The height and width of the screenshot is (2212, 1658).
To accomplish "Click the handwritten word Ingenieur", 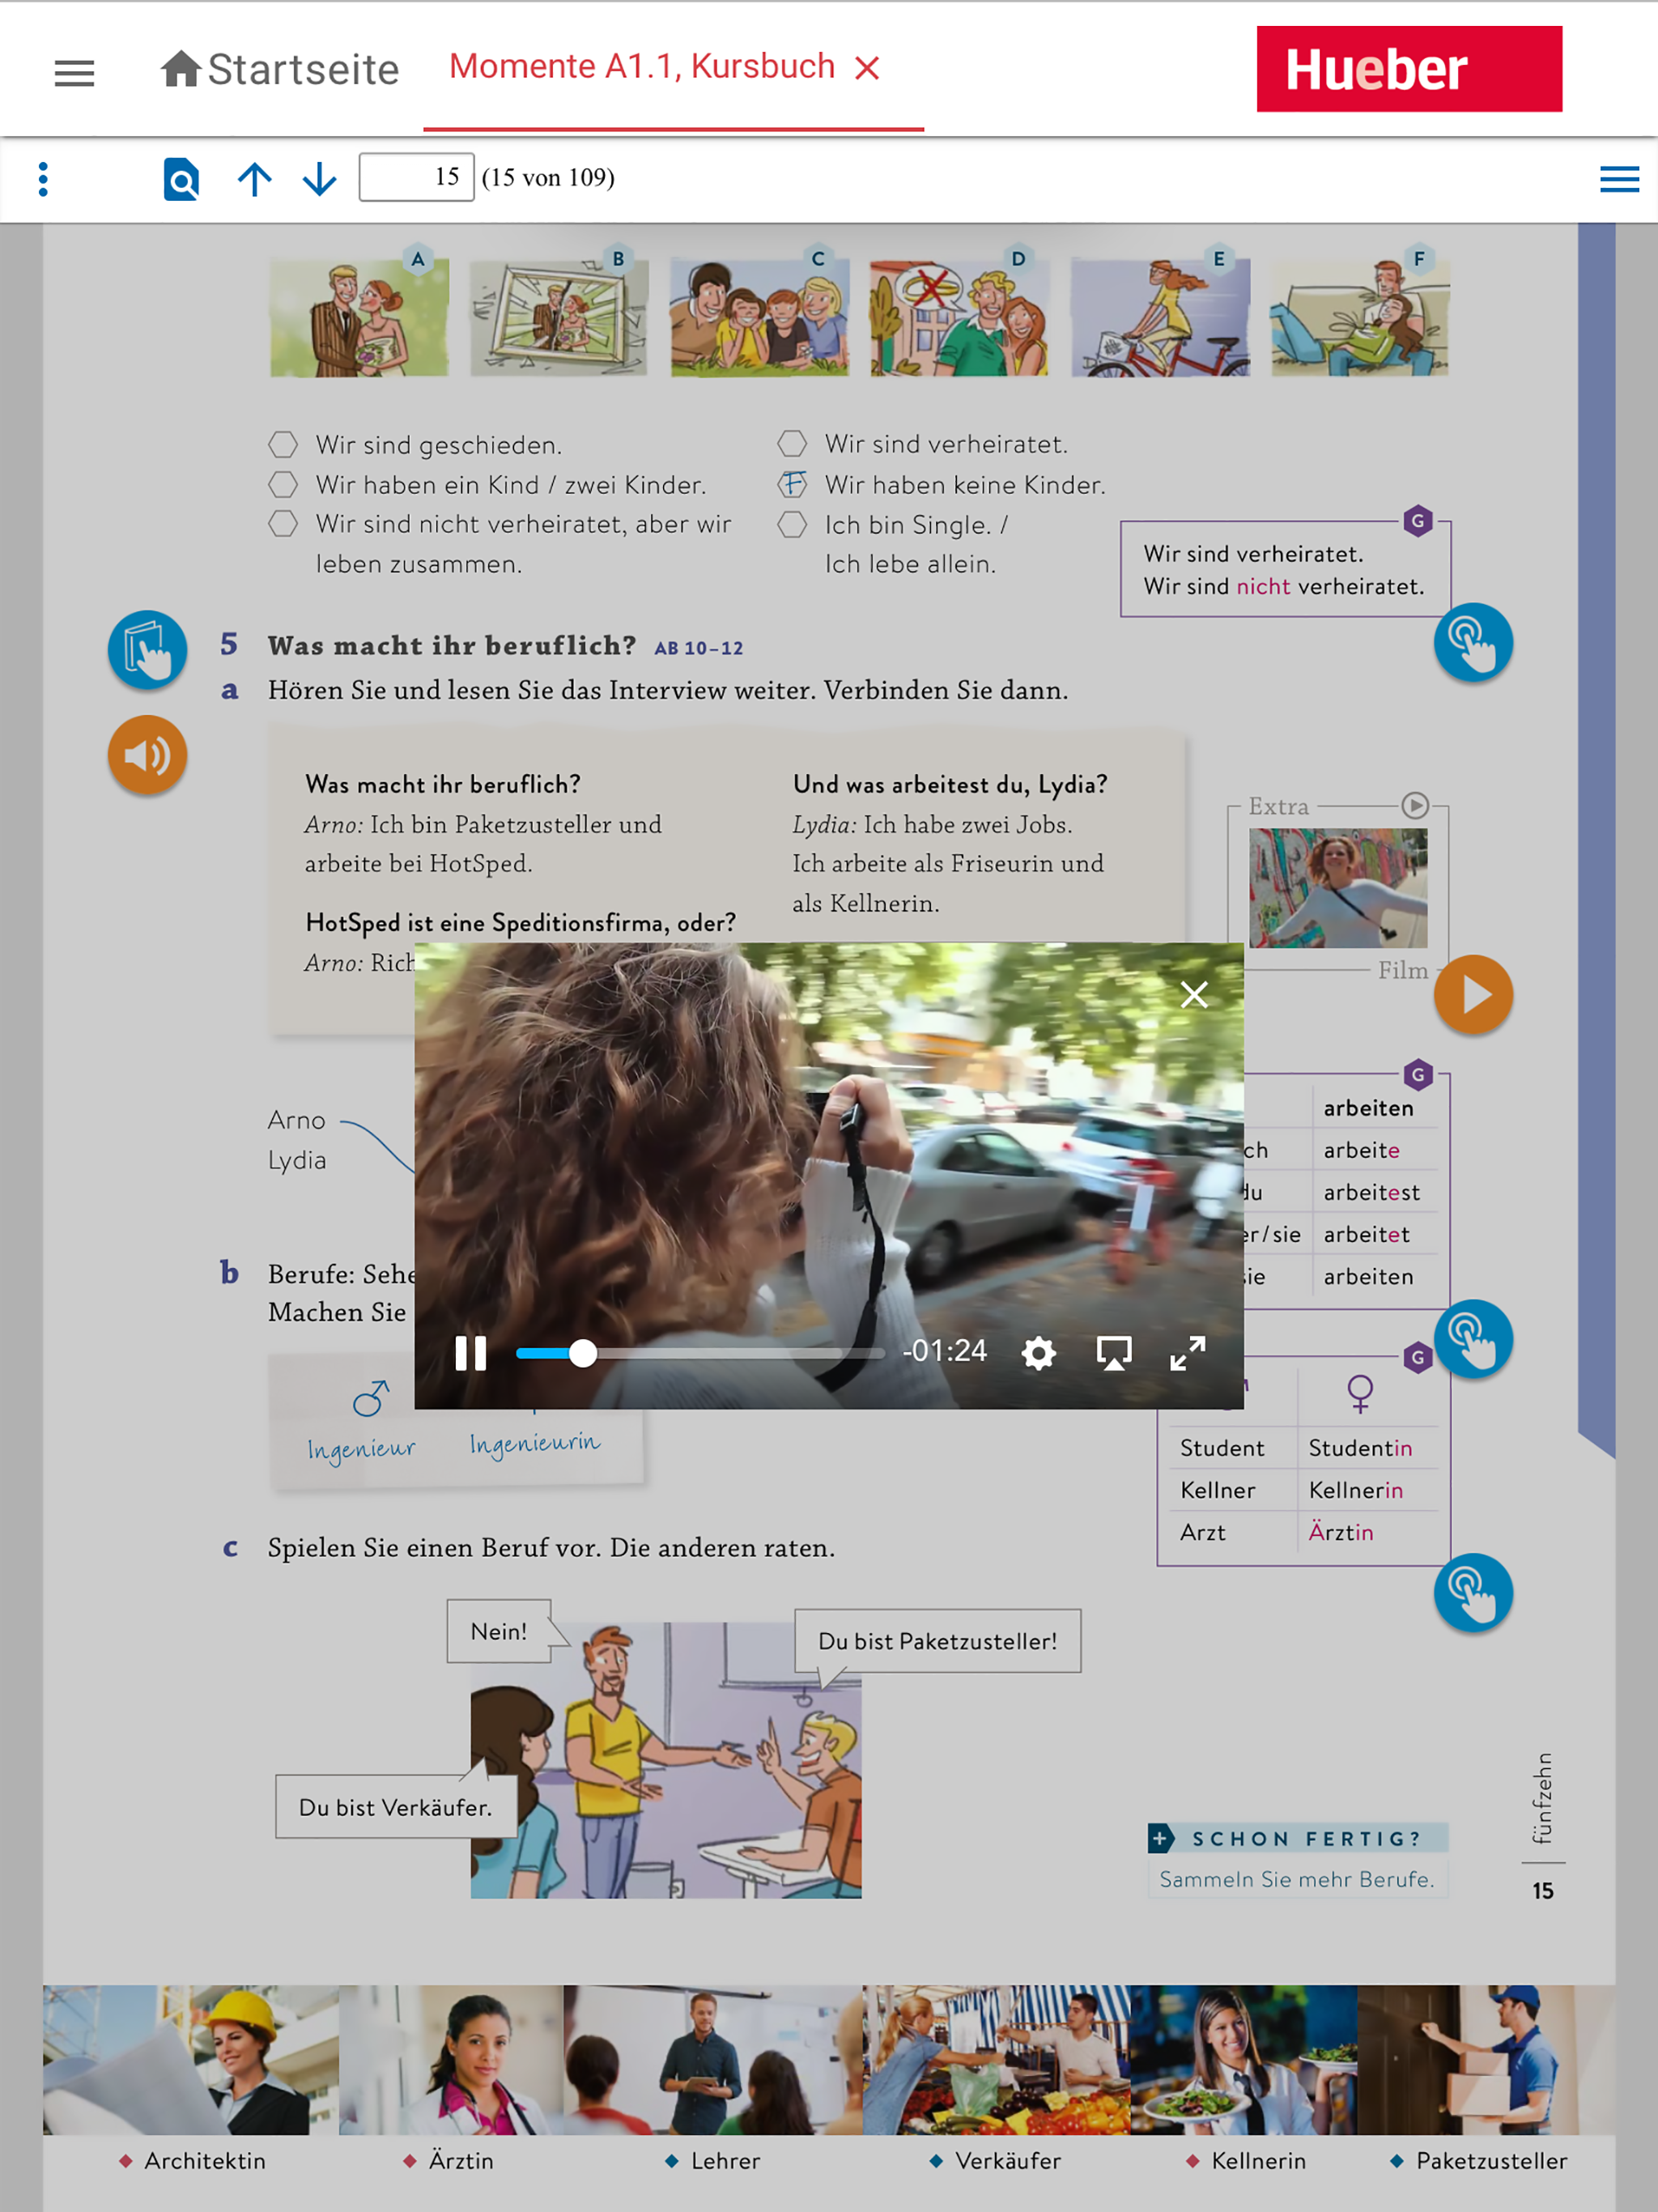I will pos(361,1449).
